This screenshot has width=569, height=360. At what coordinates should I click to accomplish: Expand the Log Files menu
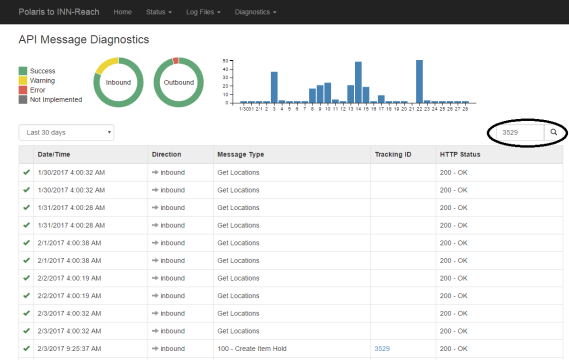coord(203,12)
